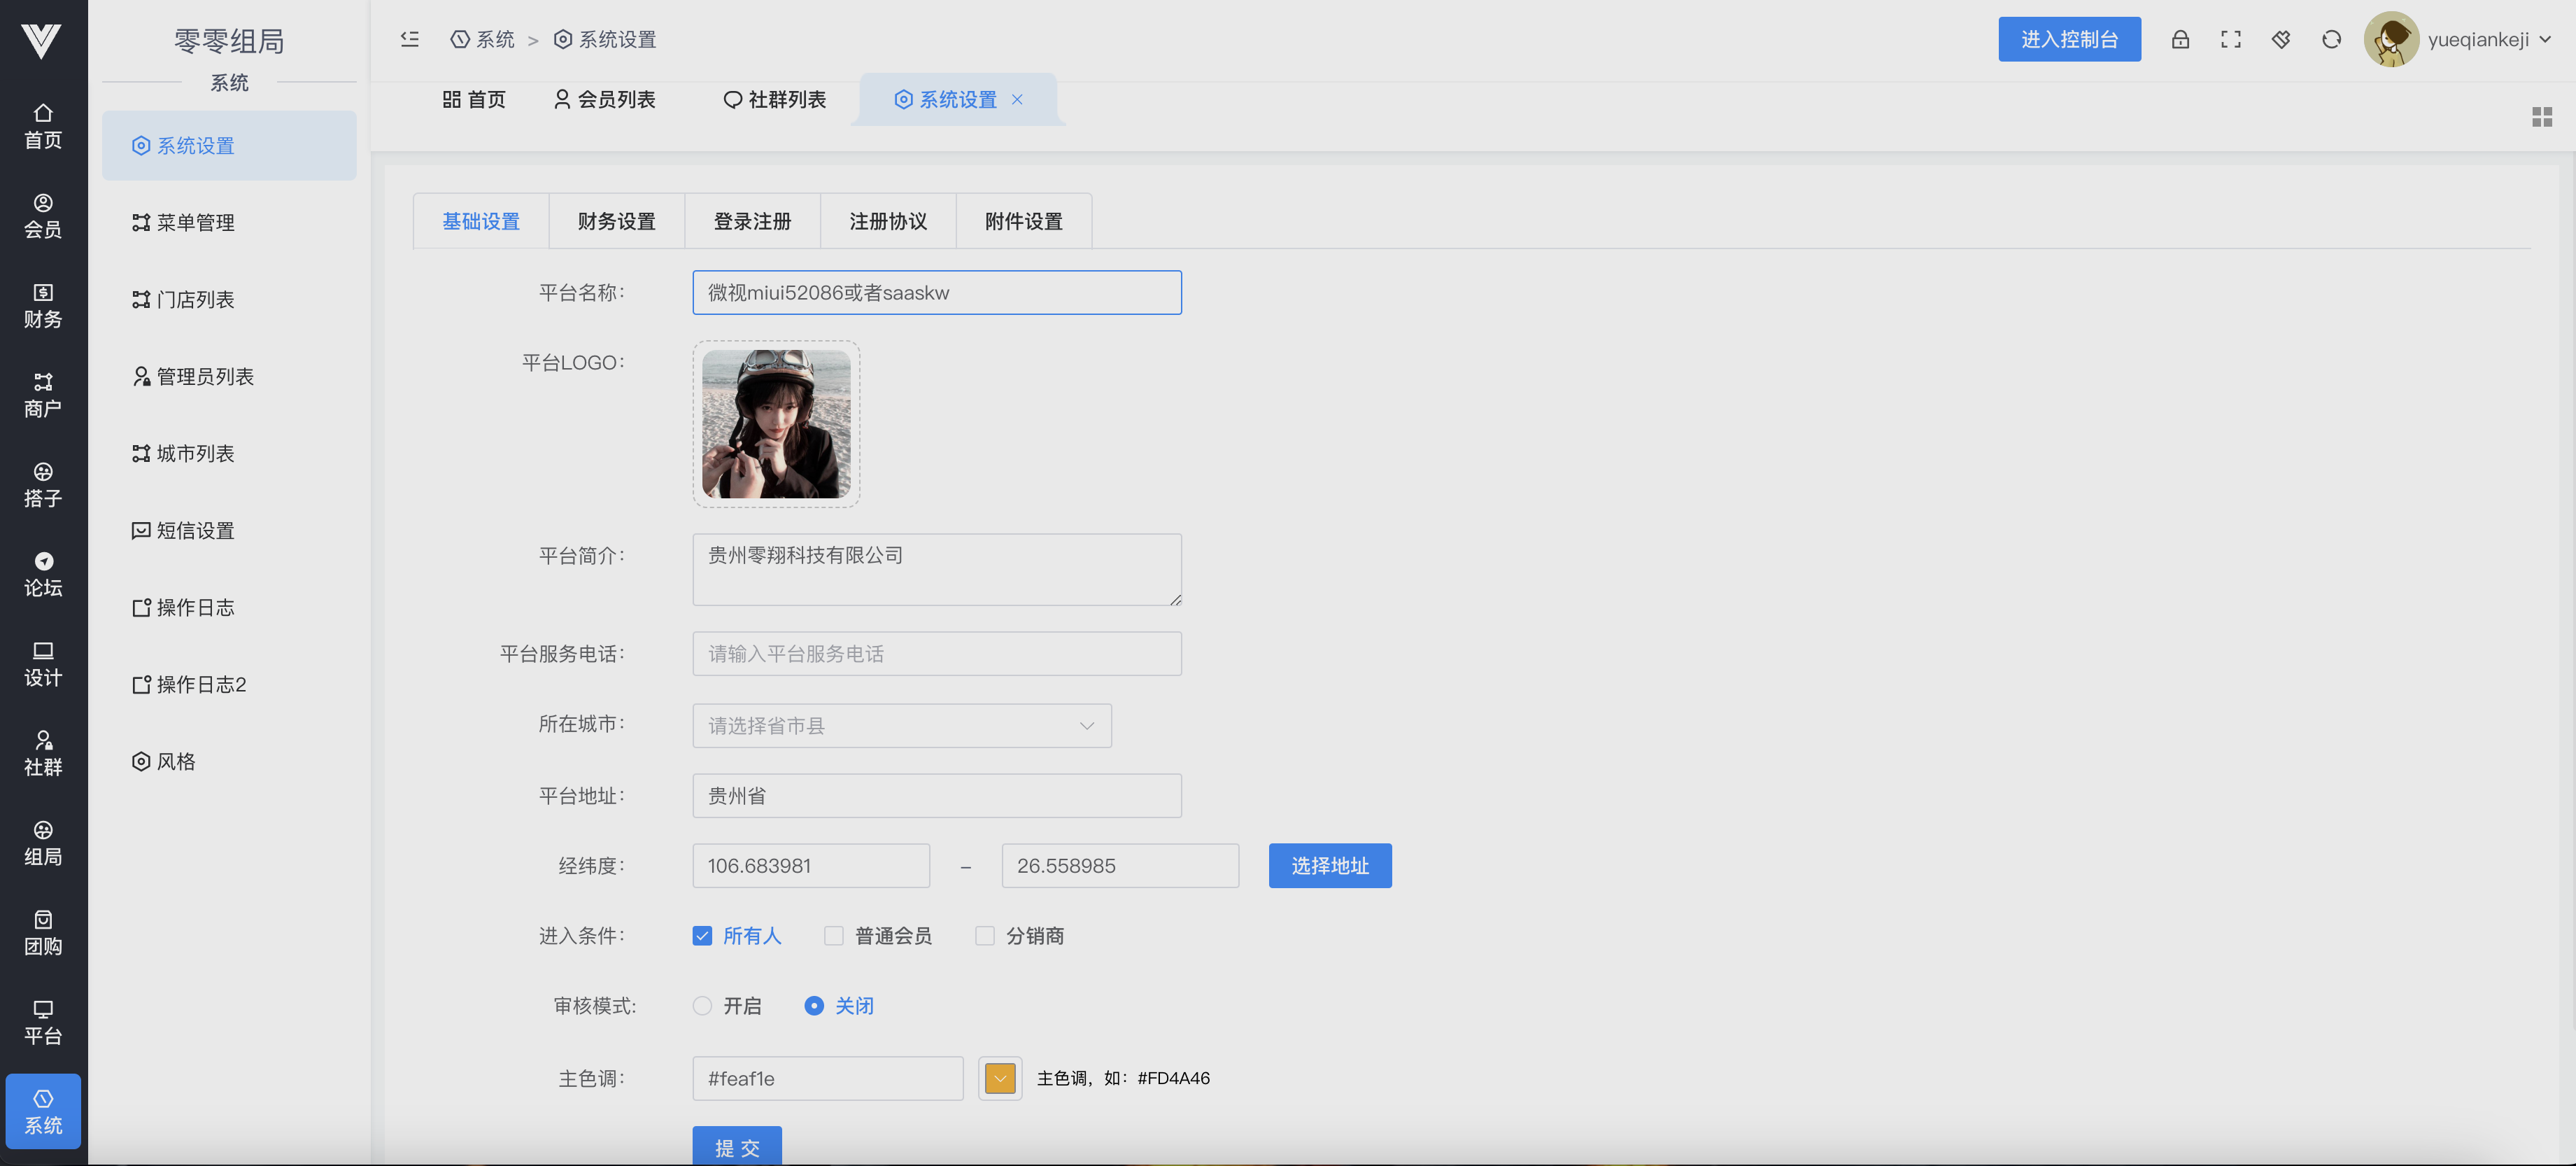
Task: Open the color picker dropdown arrow
Action: 1000,1078
